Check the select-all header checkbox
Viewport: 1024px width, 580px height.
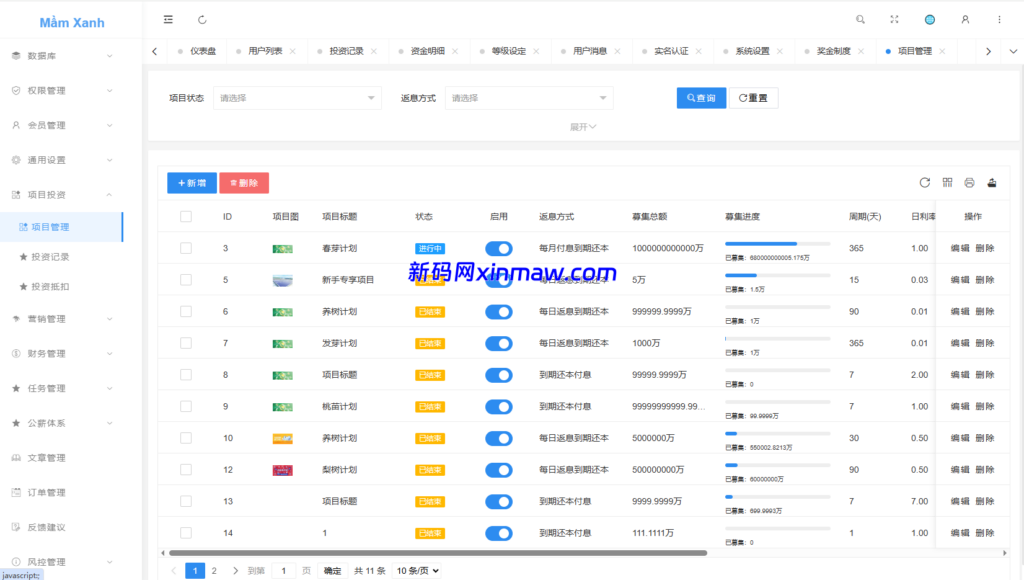click(186, 217)
